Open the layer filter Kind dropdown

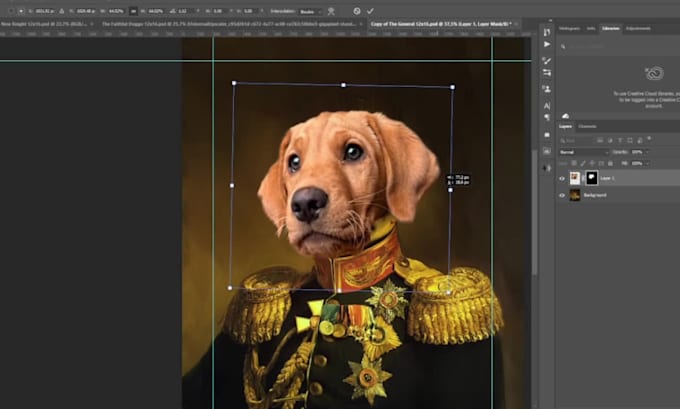pos(576,141)
